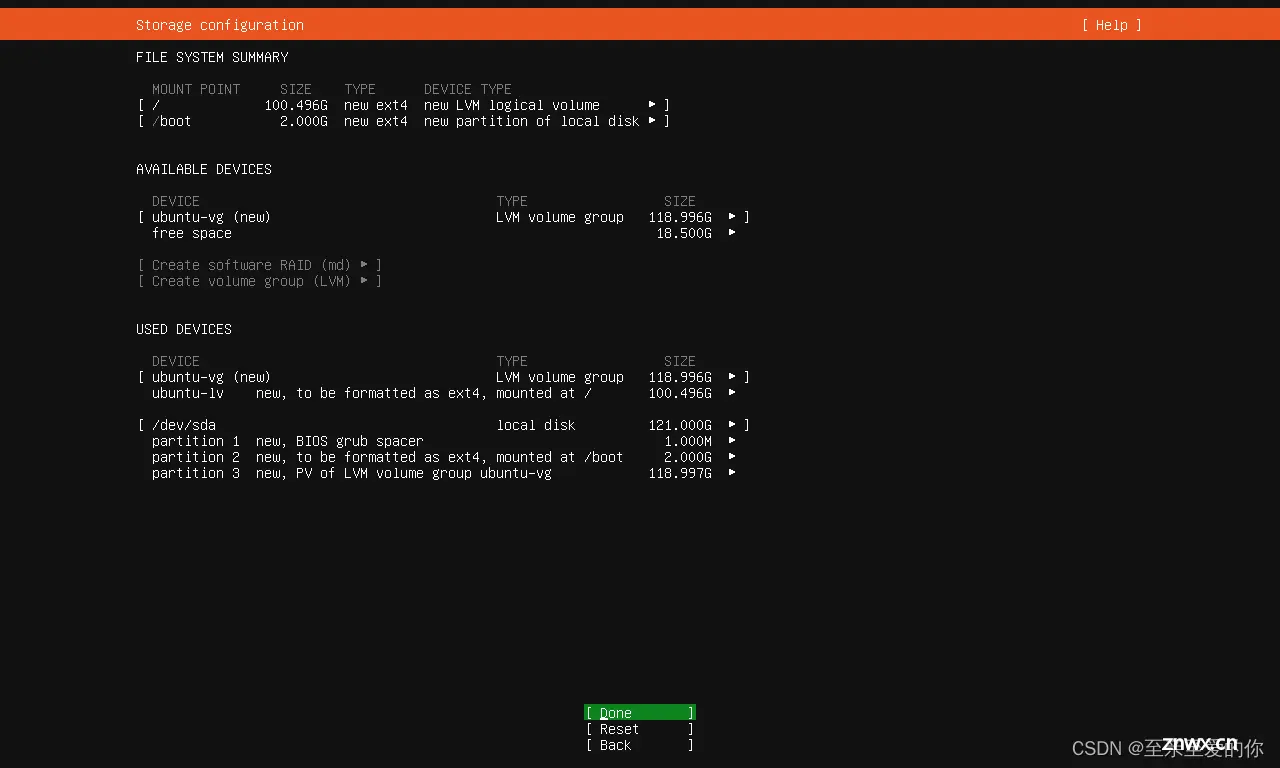Select the Done button

point(640,713)
